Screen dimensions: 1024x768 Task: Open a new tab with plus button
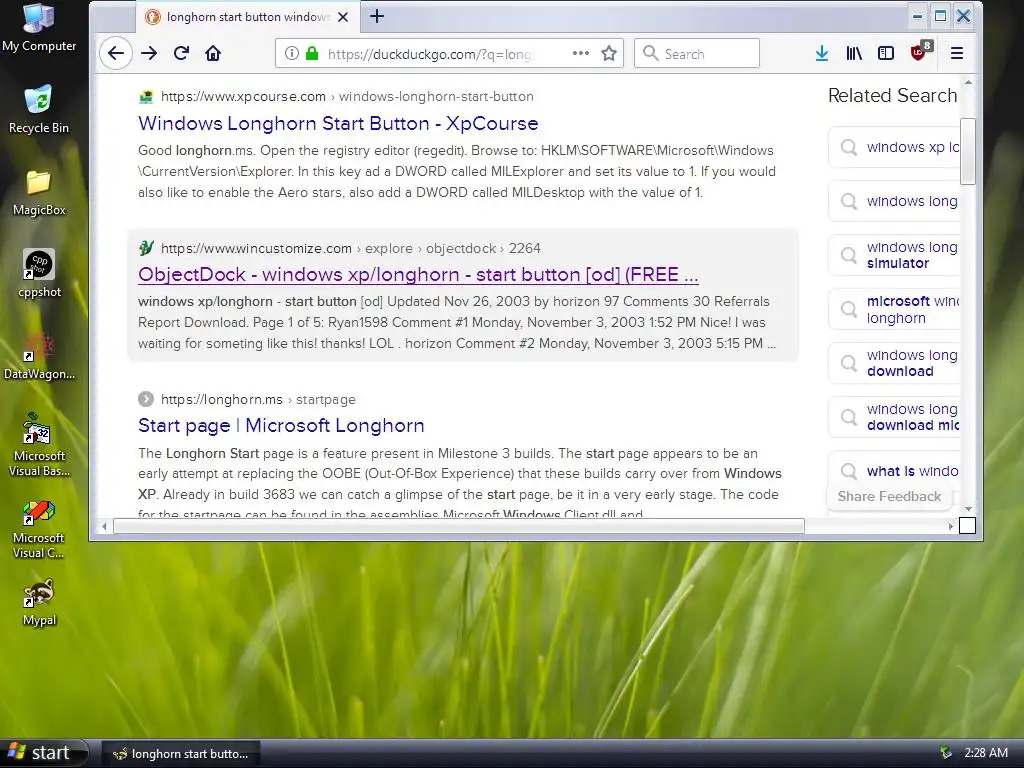[x=377, y=16]
